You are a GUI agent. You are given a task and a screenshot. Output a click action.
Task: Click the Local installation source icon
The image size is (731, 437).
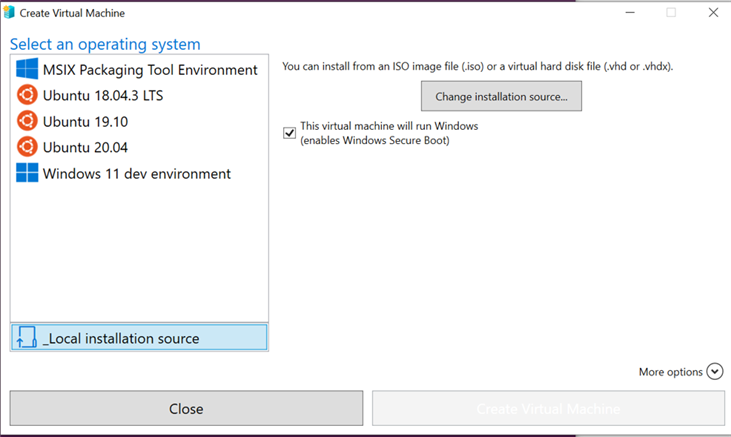pyautogui.click(x=26, y=337)
